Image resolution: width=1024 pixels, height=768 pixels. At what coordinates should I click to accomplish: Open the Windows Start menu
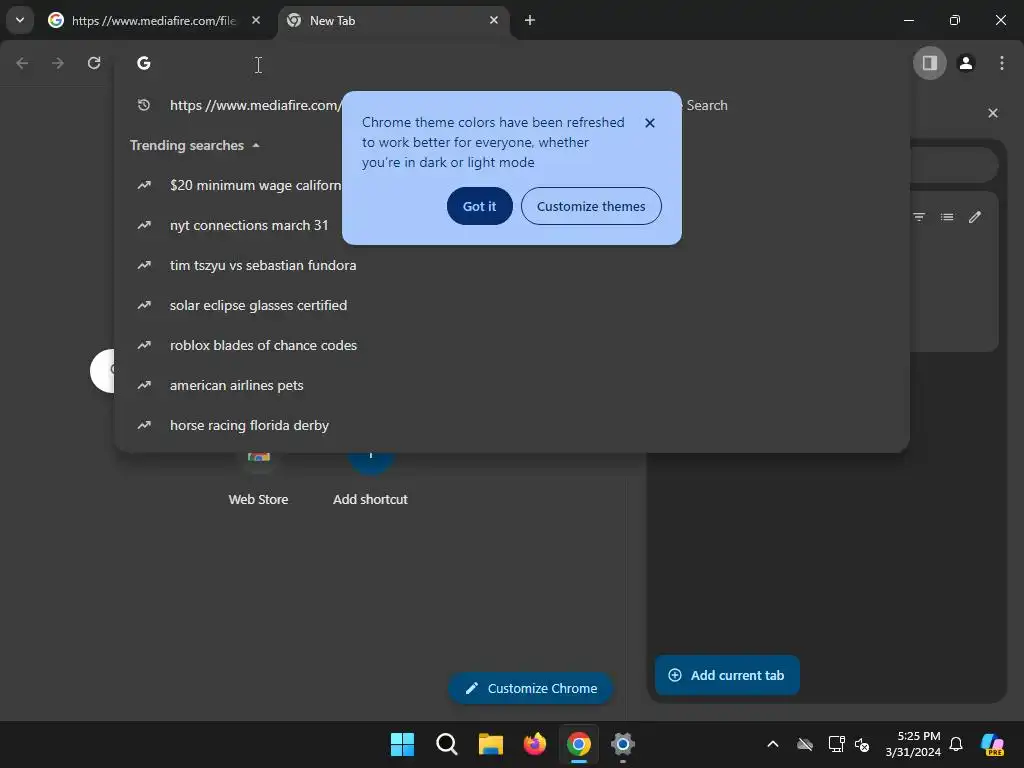[x=402, y=744]
